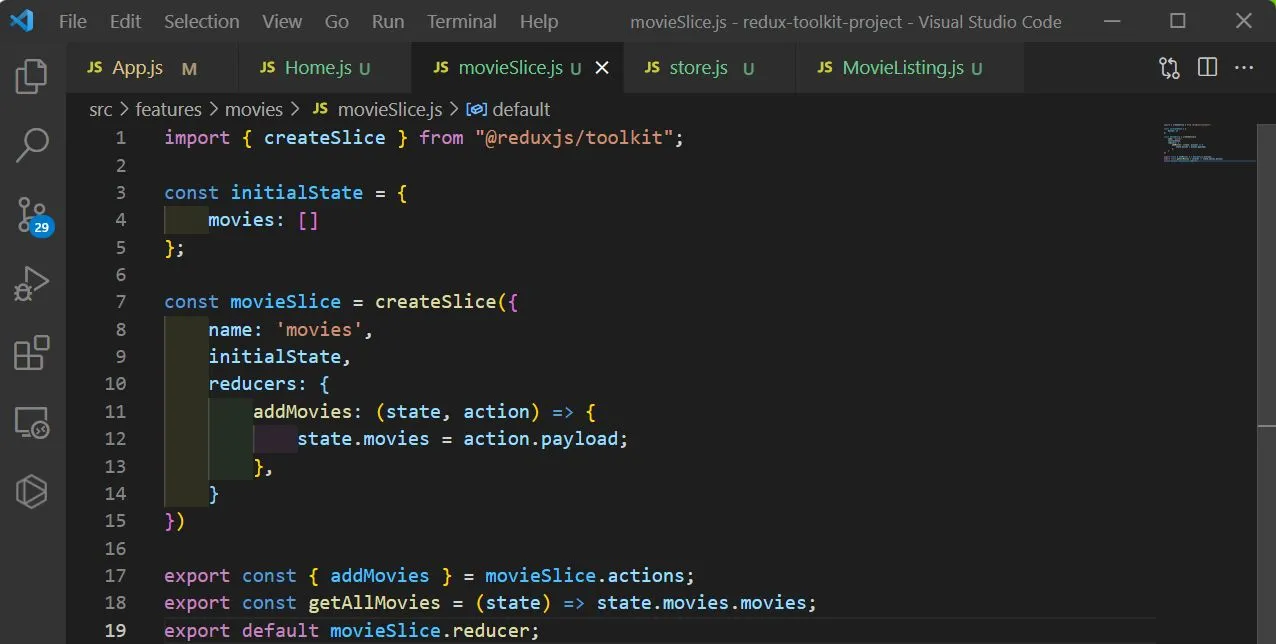Open the File menu
The height and width of the screenshot is (644, 1276).
coord(73,21)
